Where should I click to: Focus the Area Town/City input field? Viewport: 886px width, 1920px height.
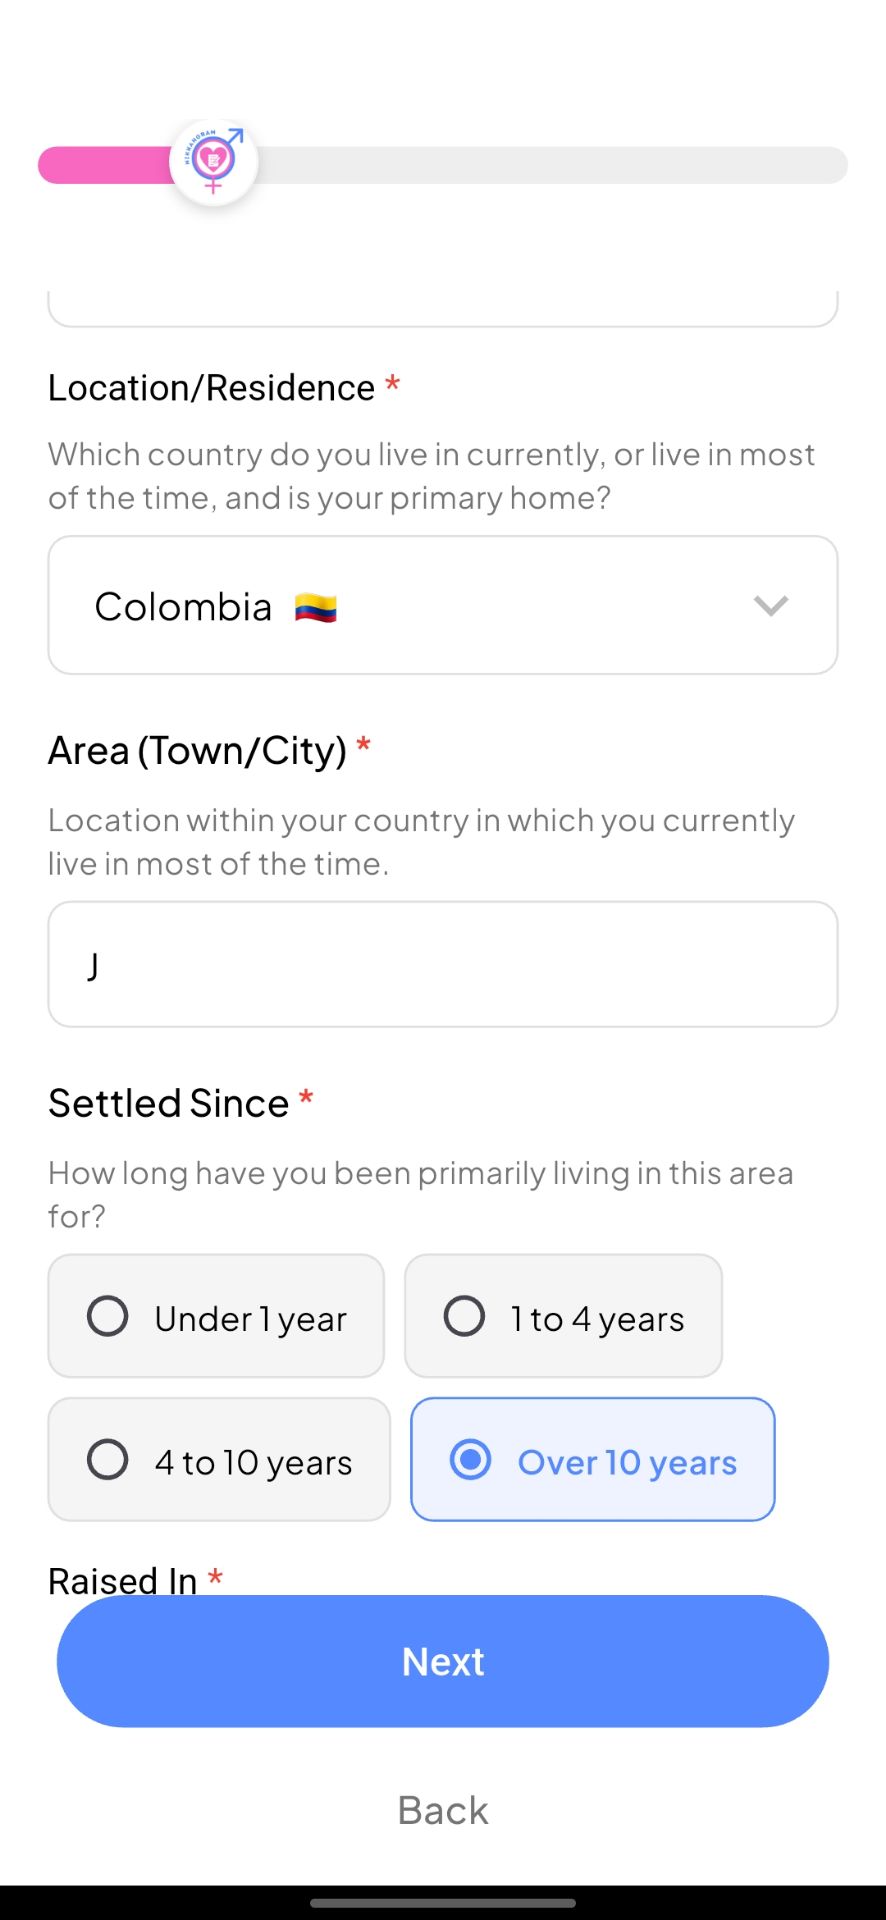click(x=443, y=964)
